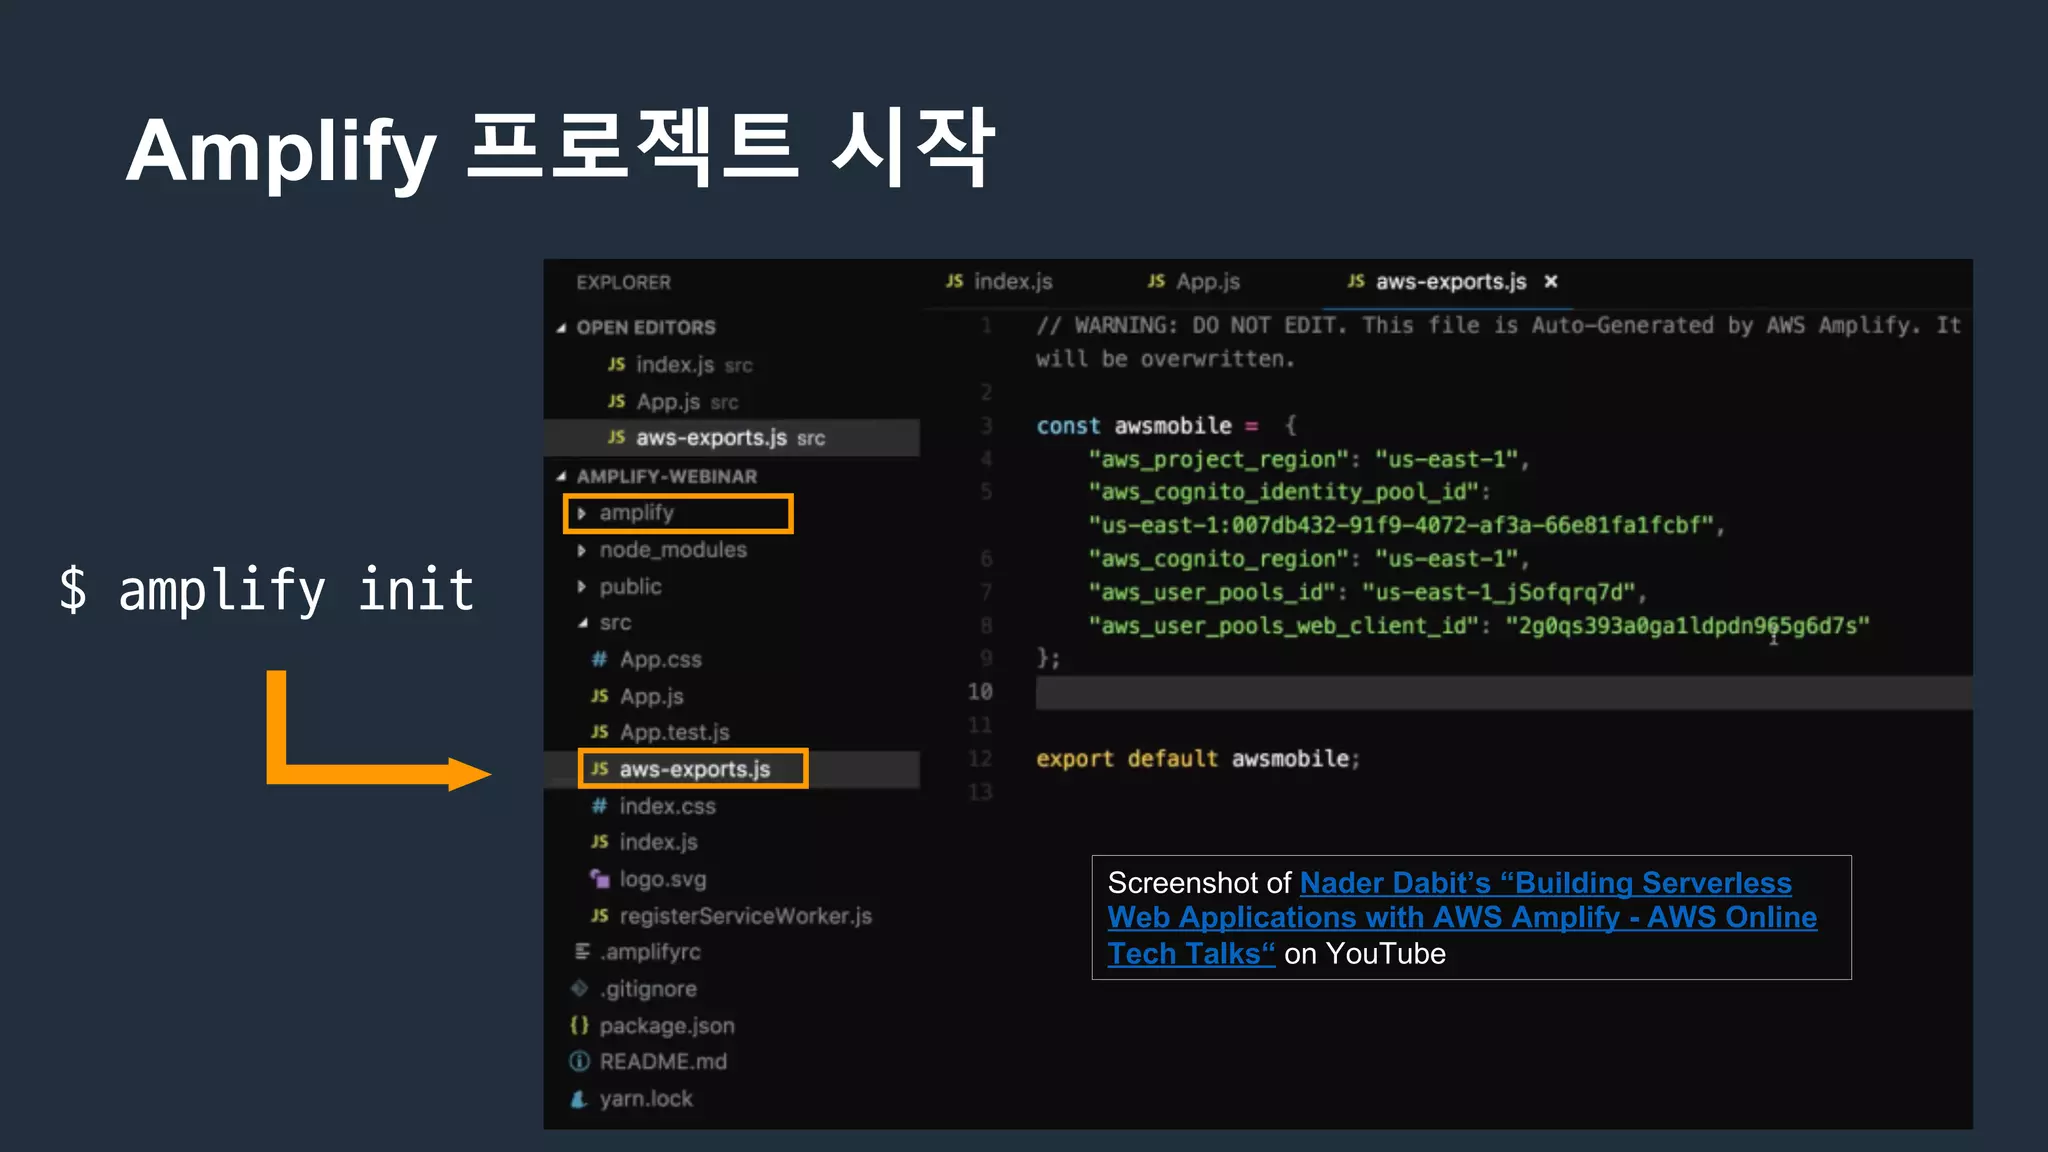Click line number 12 in the gutter
Viewport: 2048px width, 1152px height.
980,759
